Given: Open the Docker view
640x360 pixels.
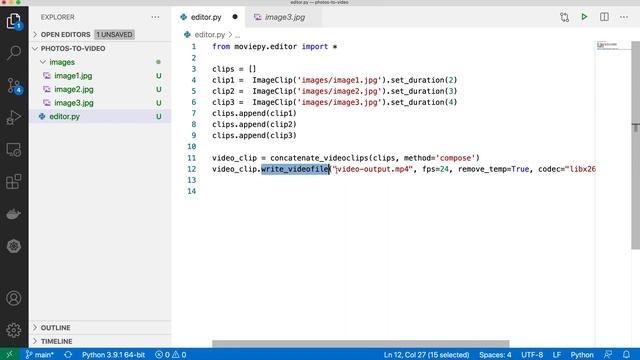Looking at the screenshot, I should tap(14, 214).
